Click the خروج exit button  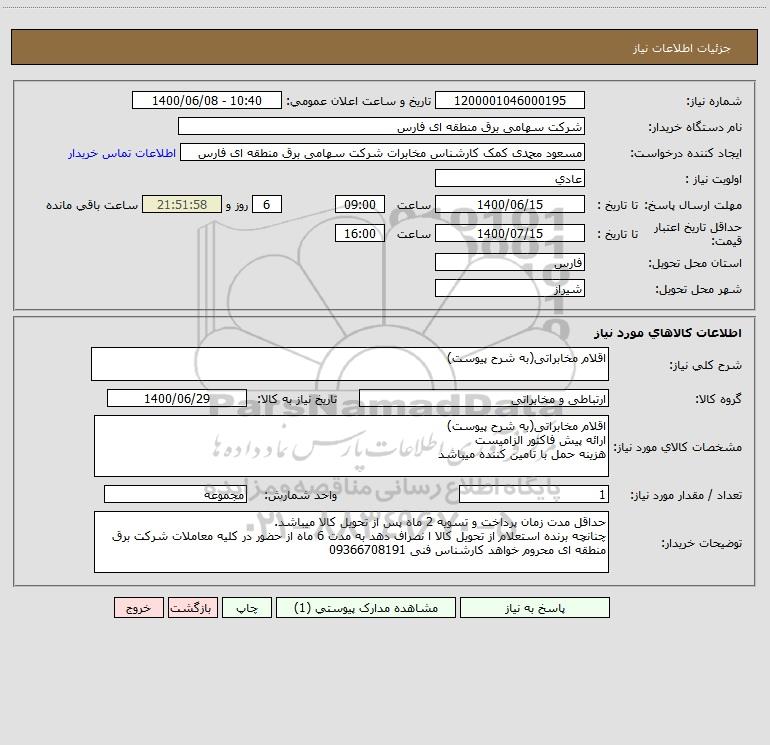138,607
